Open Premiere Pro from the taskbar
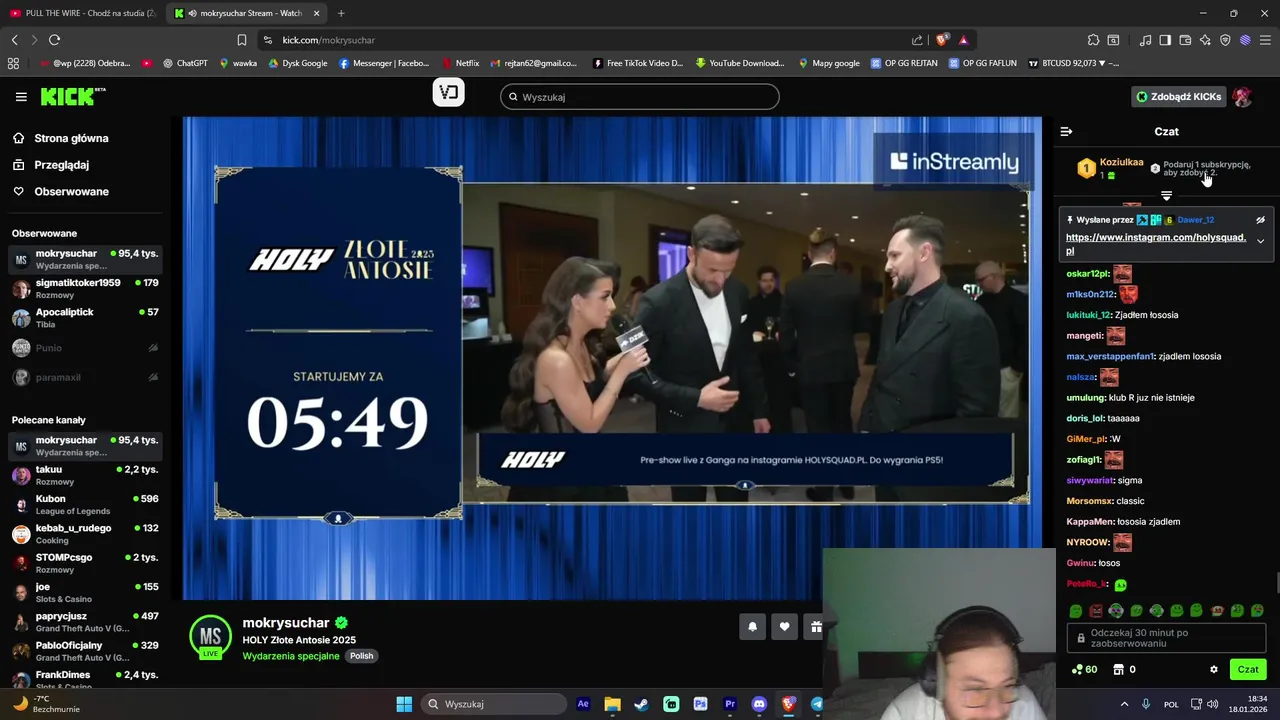This screenshot has height=720, width=1280. 730,704
